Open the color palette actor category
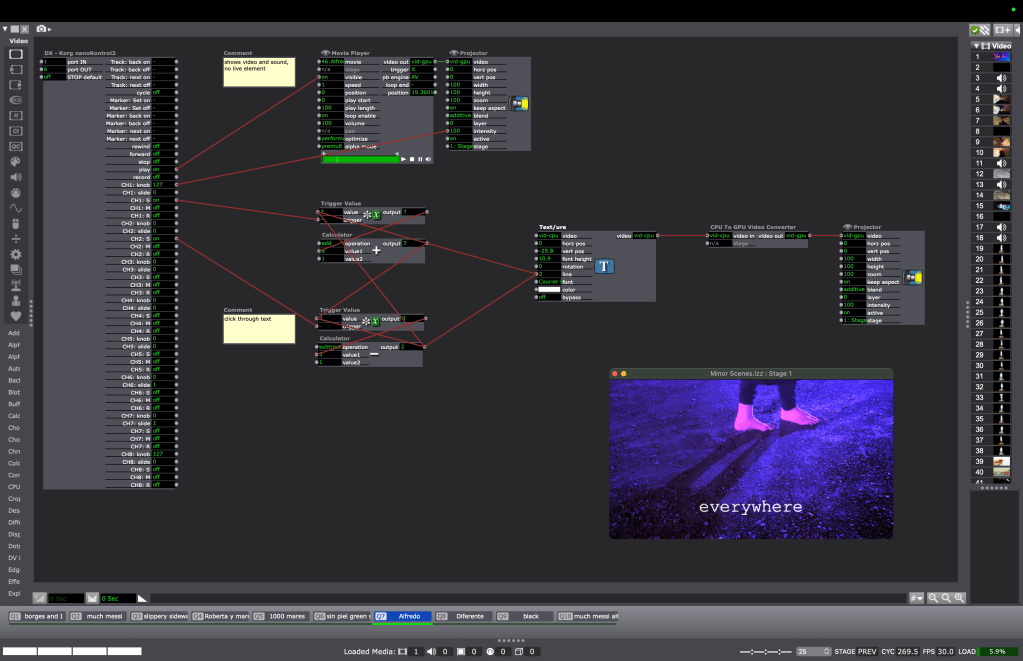The image size is (1023, 661). point(16,161)
